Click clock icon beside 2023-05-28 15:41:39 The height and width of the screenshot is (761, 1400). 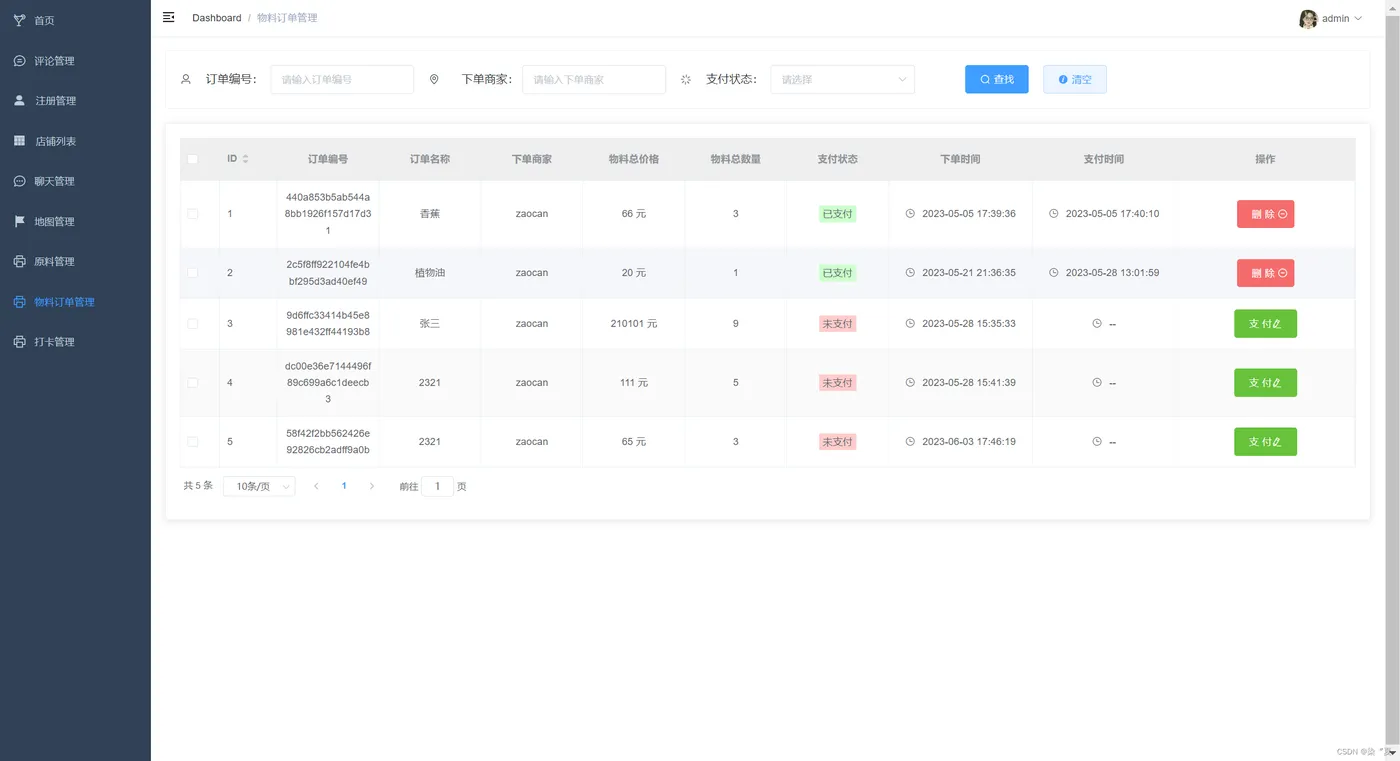[x=910, y=383]
